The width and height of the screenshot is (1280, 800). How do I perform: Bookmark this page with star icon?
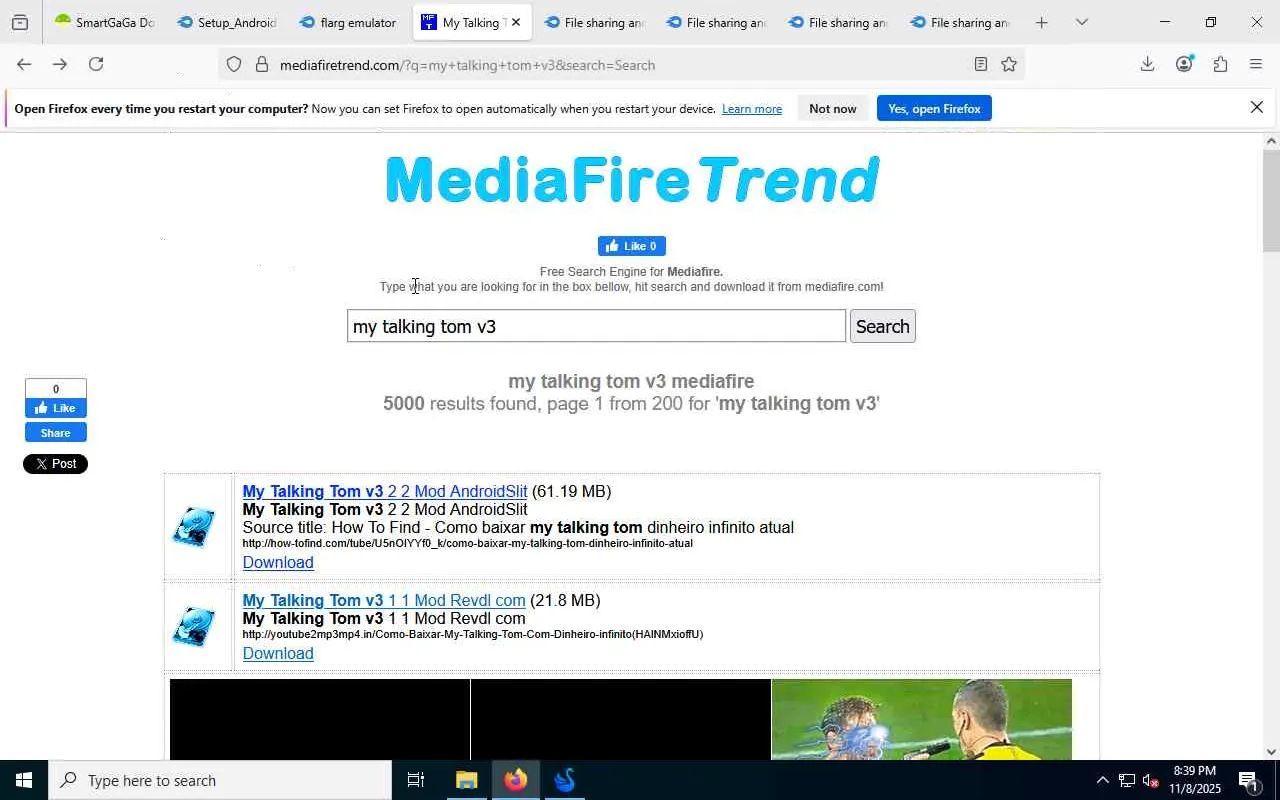pos(1009,65)
